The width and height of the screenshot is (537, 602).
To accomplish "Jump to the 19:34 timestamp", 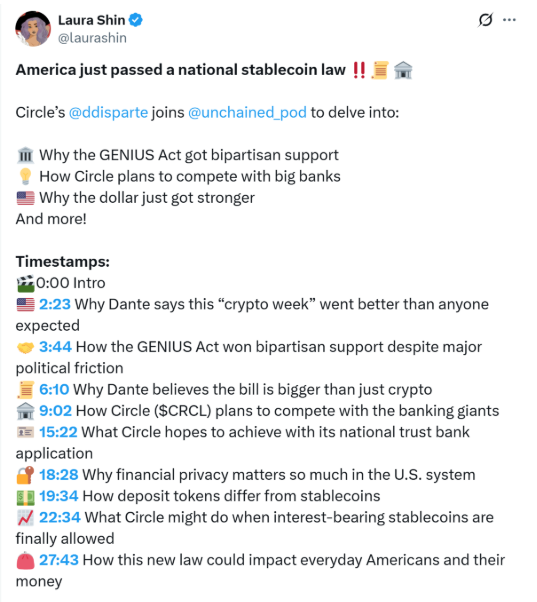I will point(59,496).
